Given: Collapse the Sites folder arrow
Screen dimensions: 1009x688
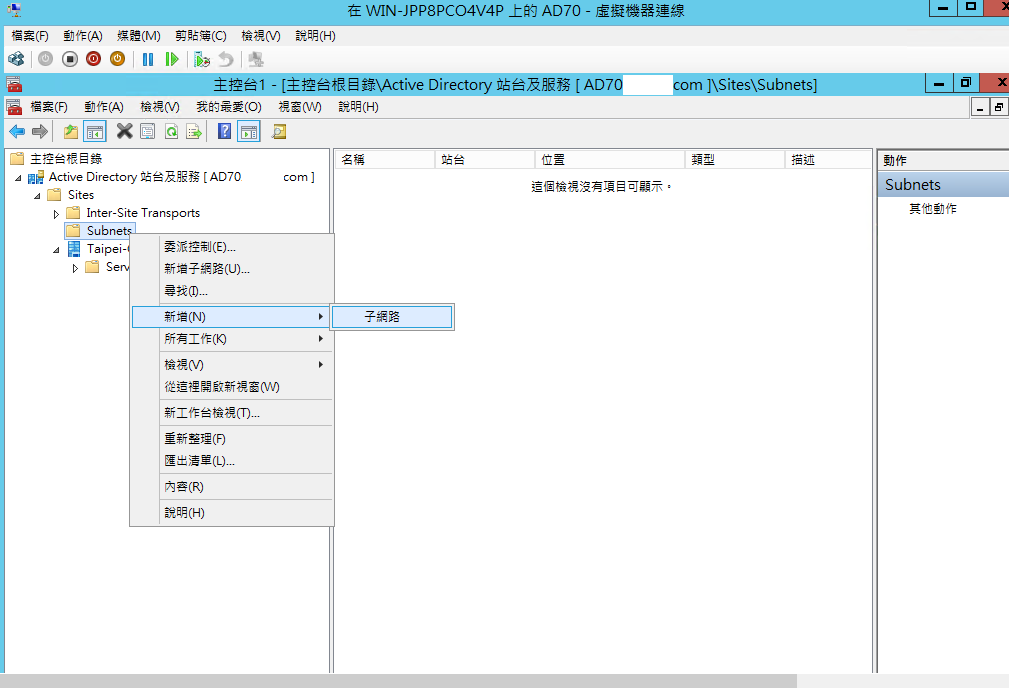Looking at the screenshot, I should (37, 196).
